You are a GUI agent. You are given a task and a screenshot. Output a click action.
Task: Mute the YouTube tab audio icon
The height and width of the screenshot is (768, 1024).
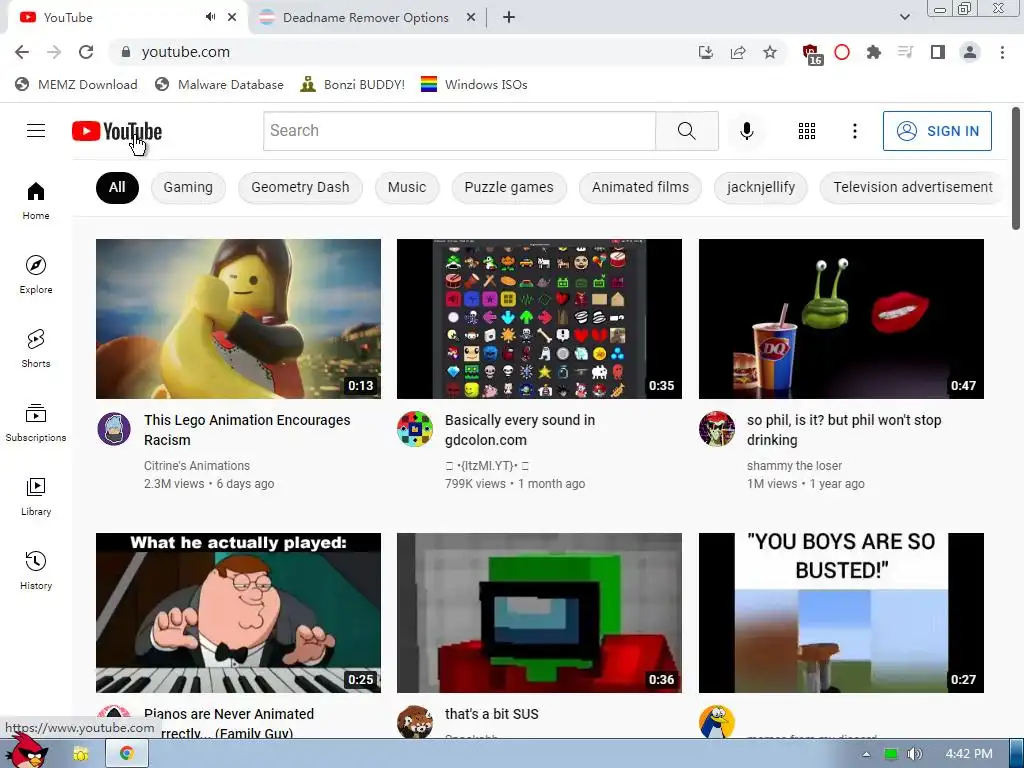(x=210, y=17)
